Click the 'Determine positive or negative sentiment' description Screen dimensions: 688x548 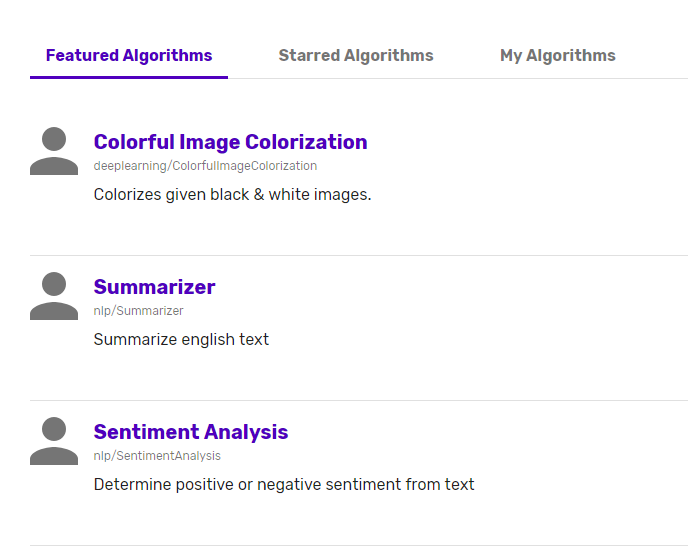point(284,484)
